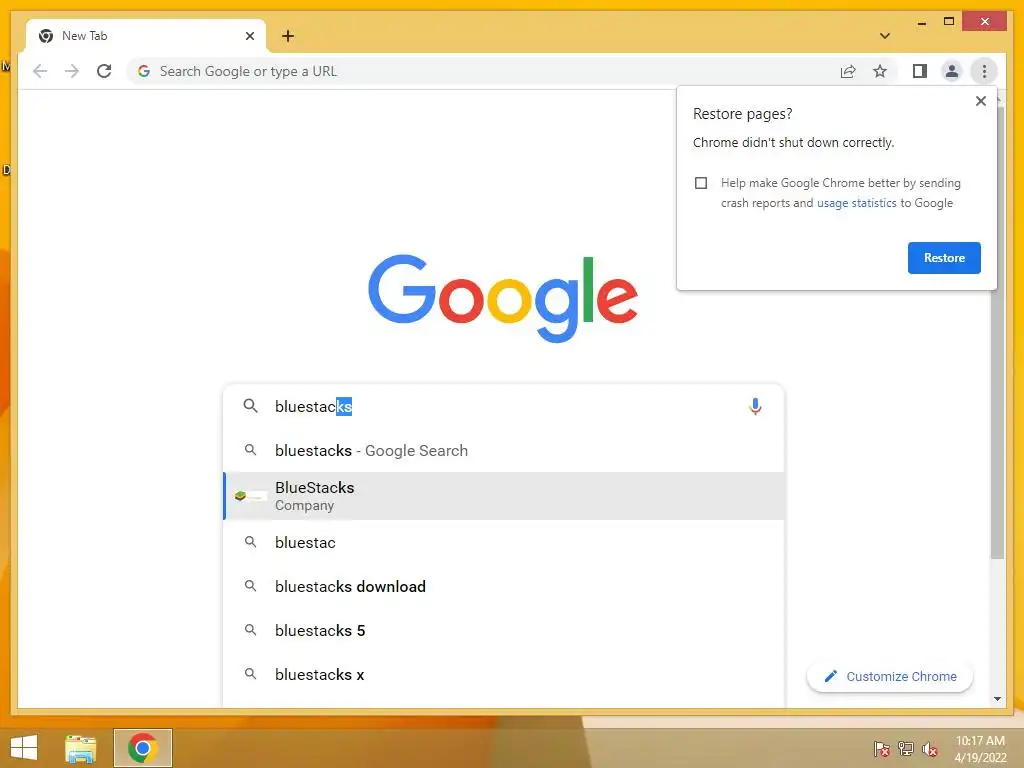The width and height of the screenshot is (1024, 768).
Task: Open the usage statistics link
Action: pyautogui.click(x=856, y=203)
